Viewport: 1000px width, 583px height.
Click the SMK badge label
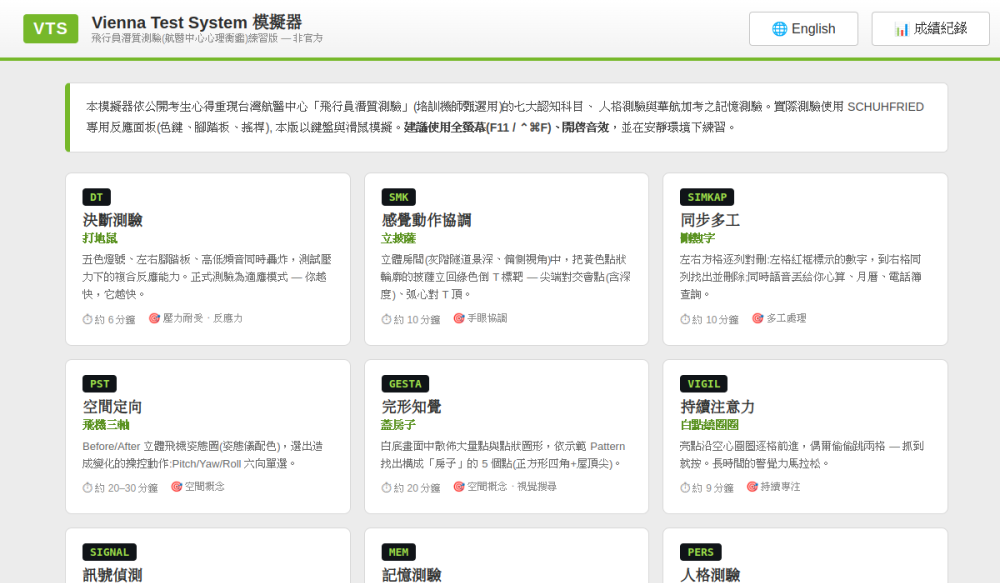[x=399, y=197]
